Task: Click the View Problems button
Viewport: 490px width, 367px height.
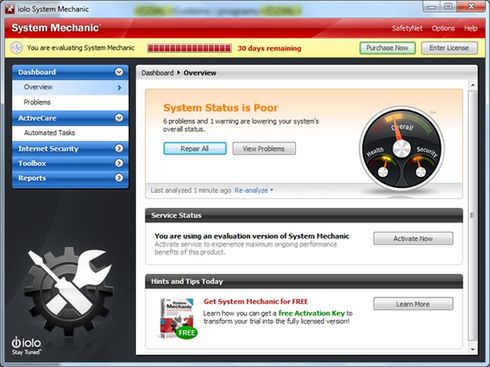Action: [x=264, y=149]
